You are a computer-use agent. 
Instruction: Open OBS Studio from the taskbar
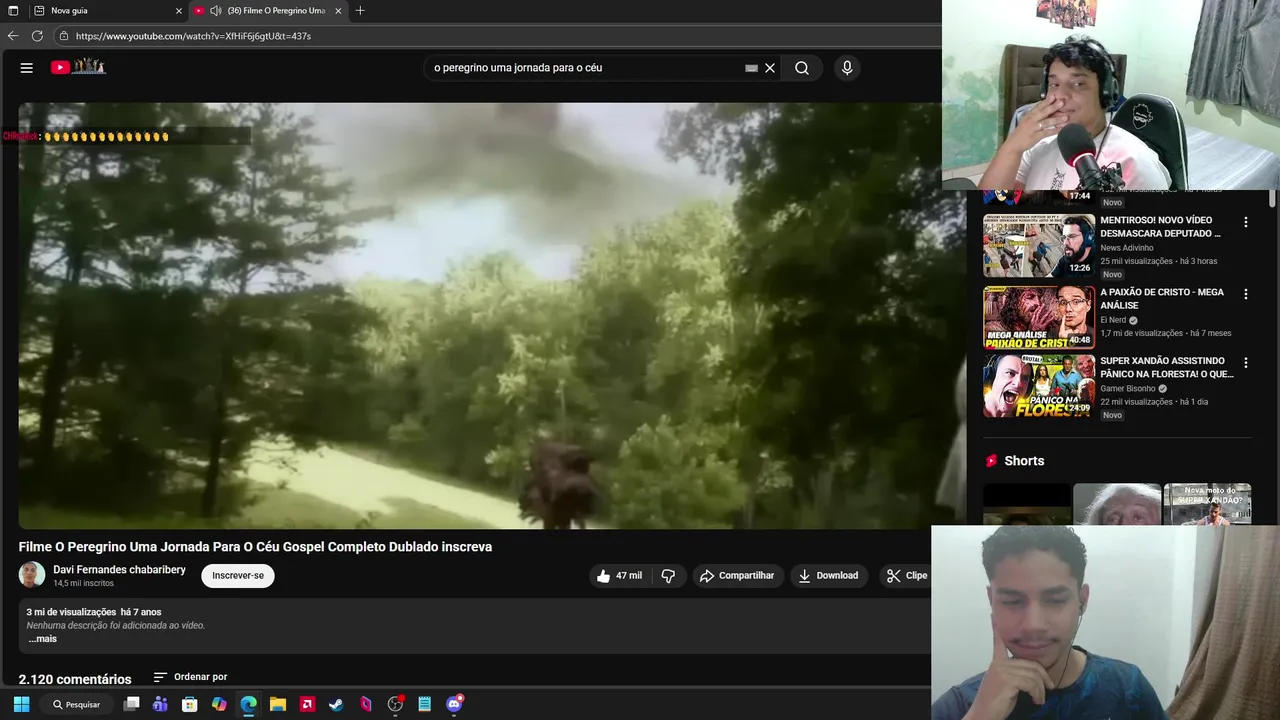click(395, 704)
